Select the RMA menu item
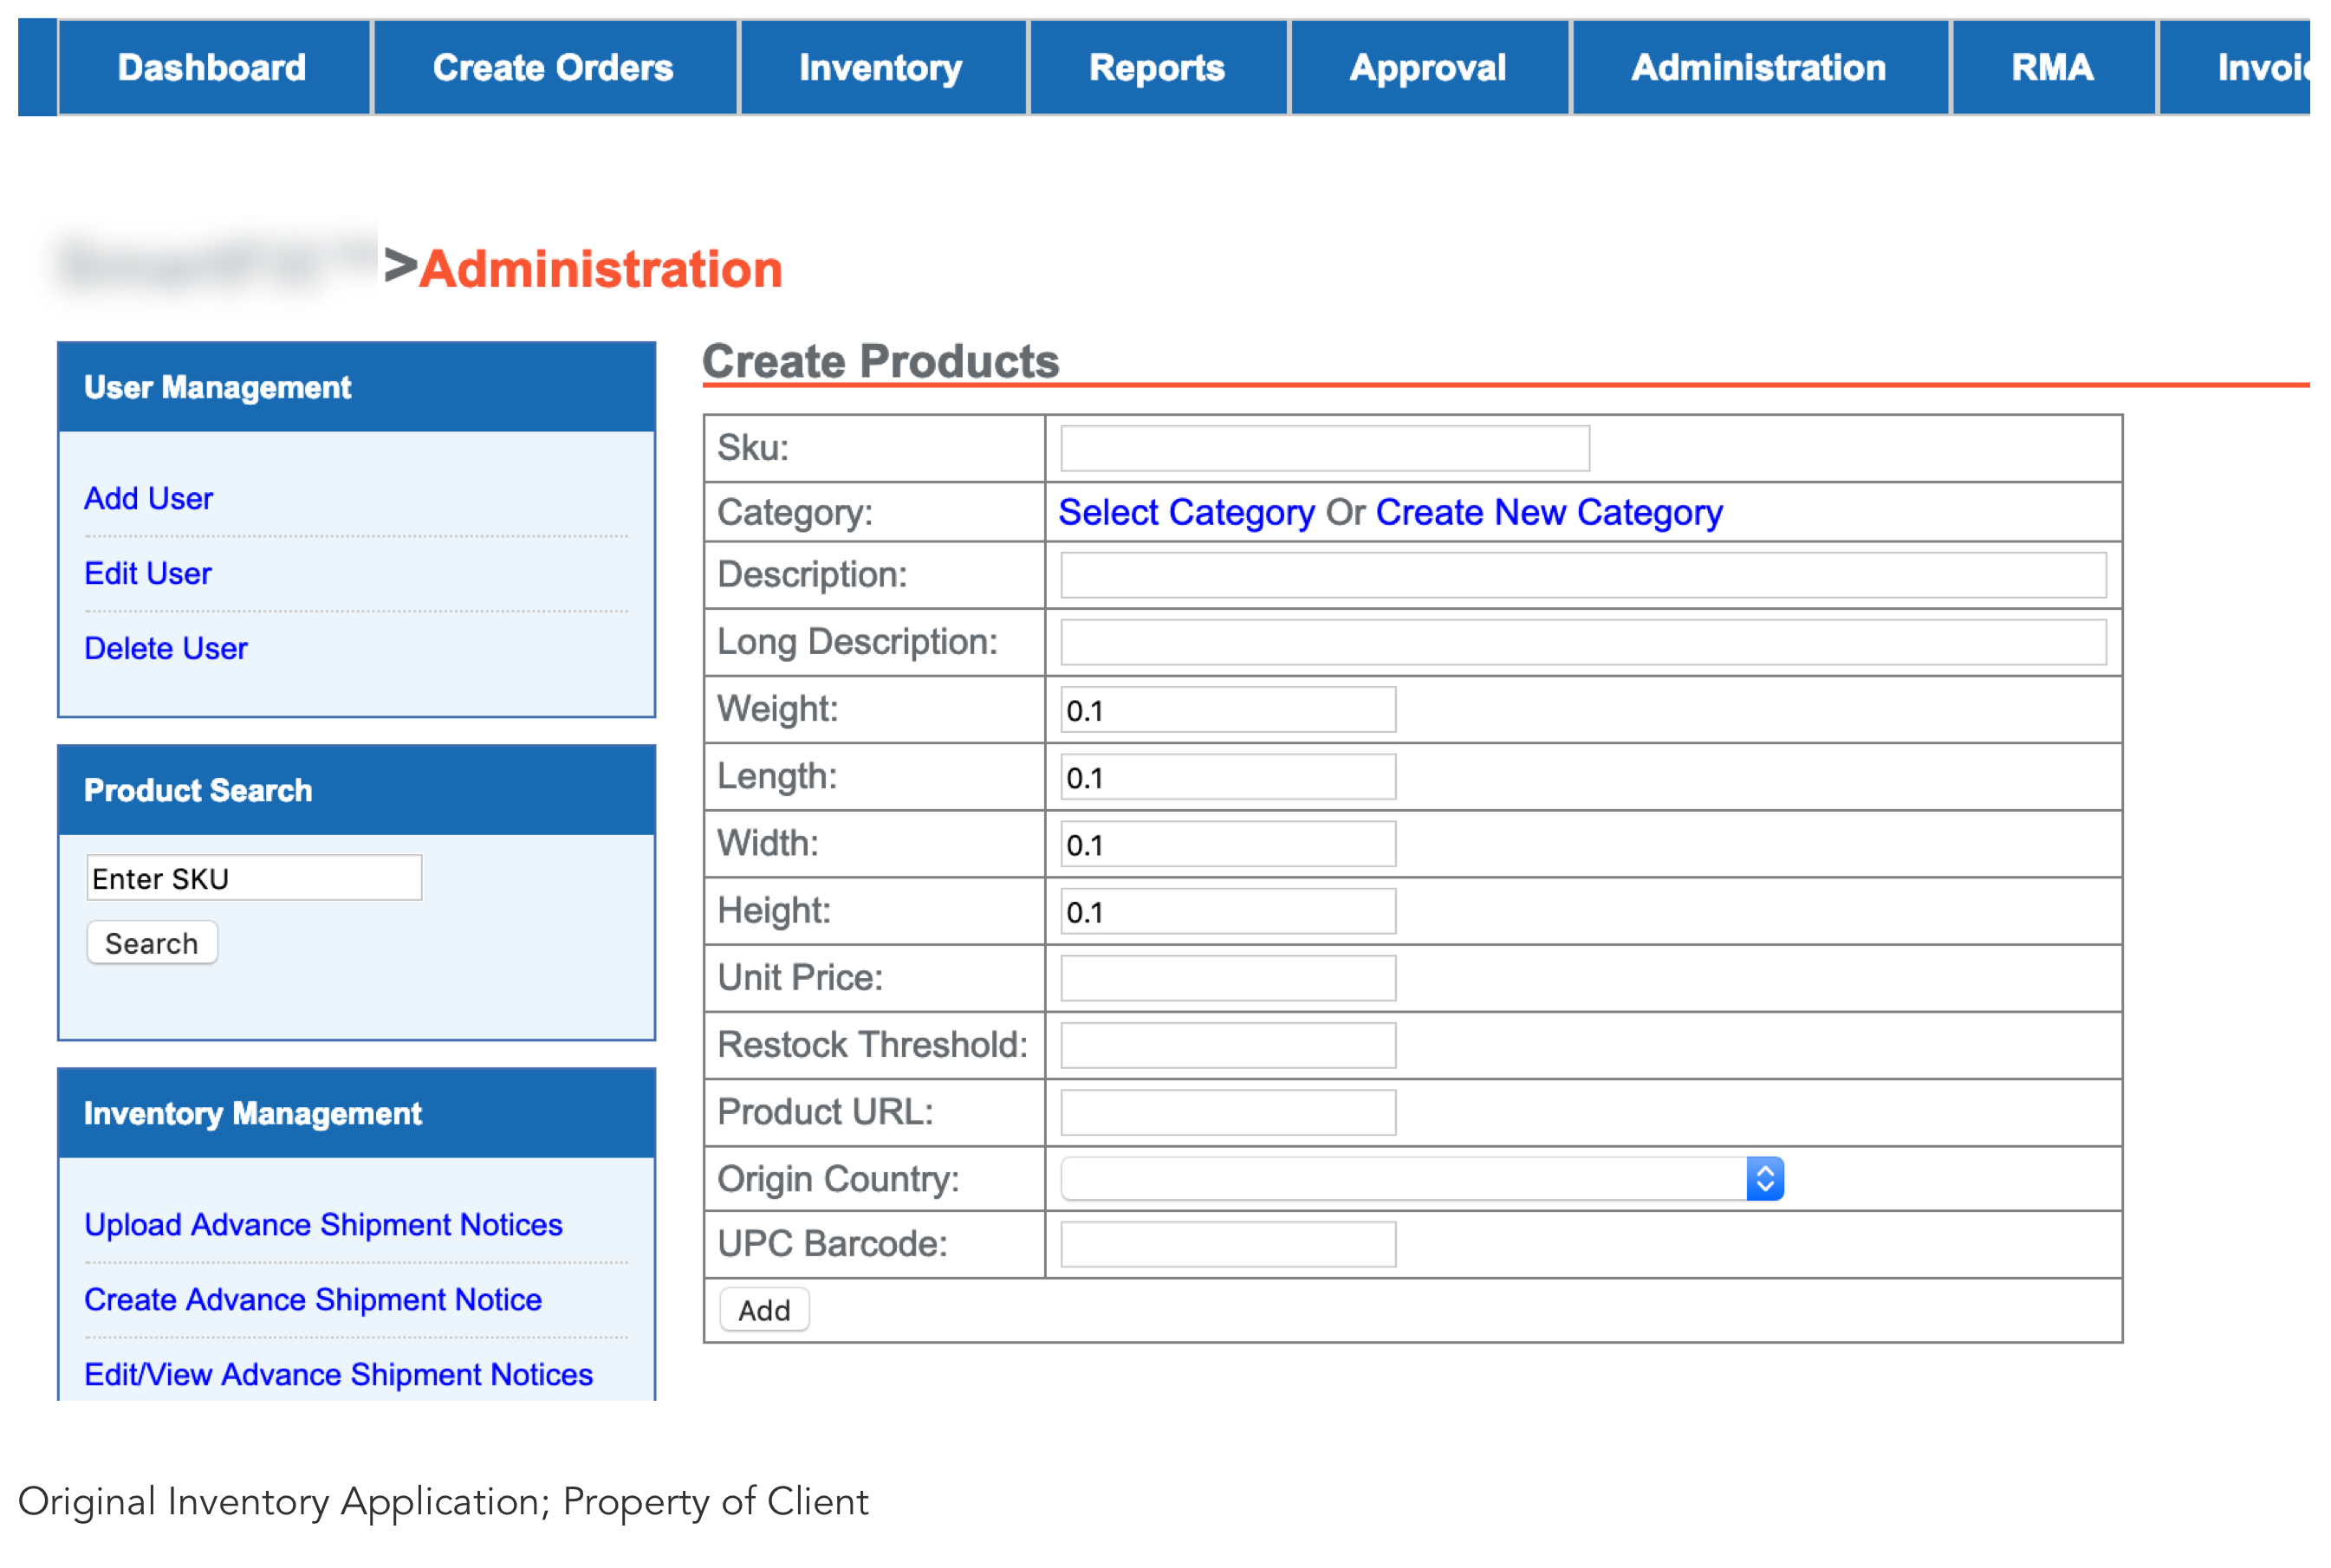 (x=2051, y=67)
